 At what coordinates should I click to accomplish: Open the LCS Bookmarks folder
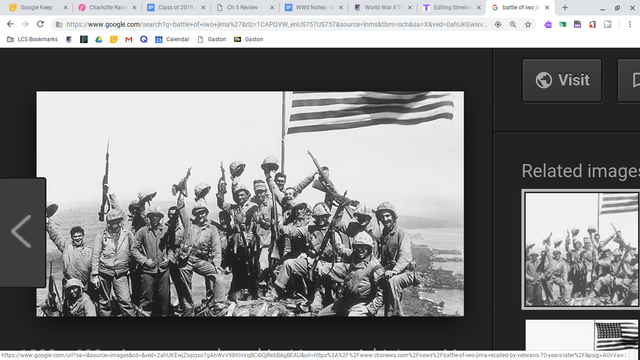click(x=32, y=39)
